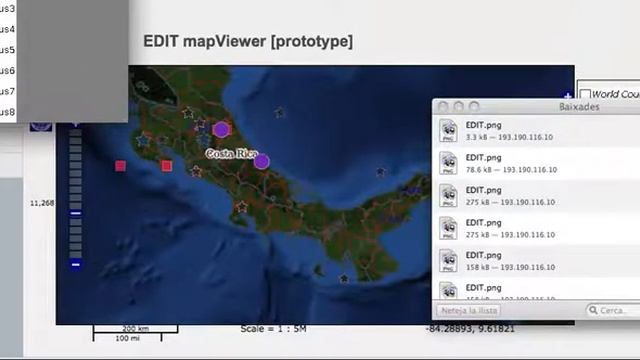Click the magnifier icon in Cerca field
This screenshot has width=640, height=360.
[x=593, y=310]
